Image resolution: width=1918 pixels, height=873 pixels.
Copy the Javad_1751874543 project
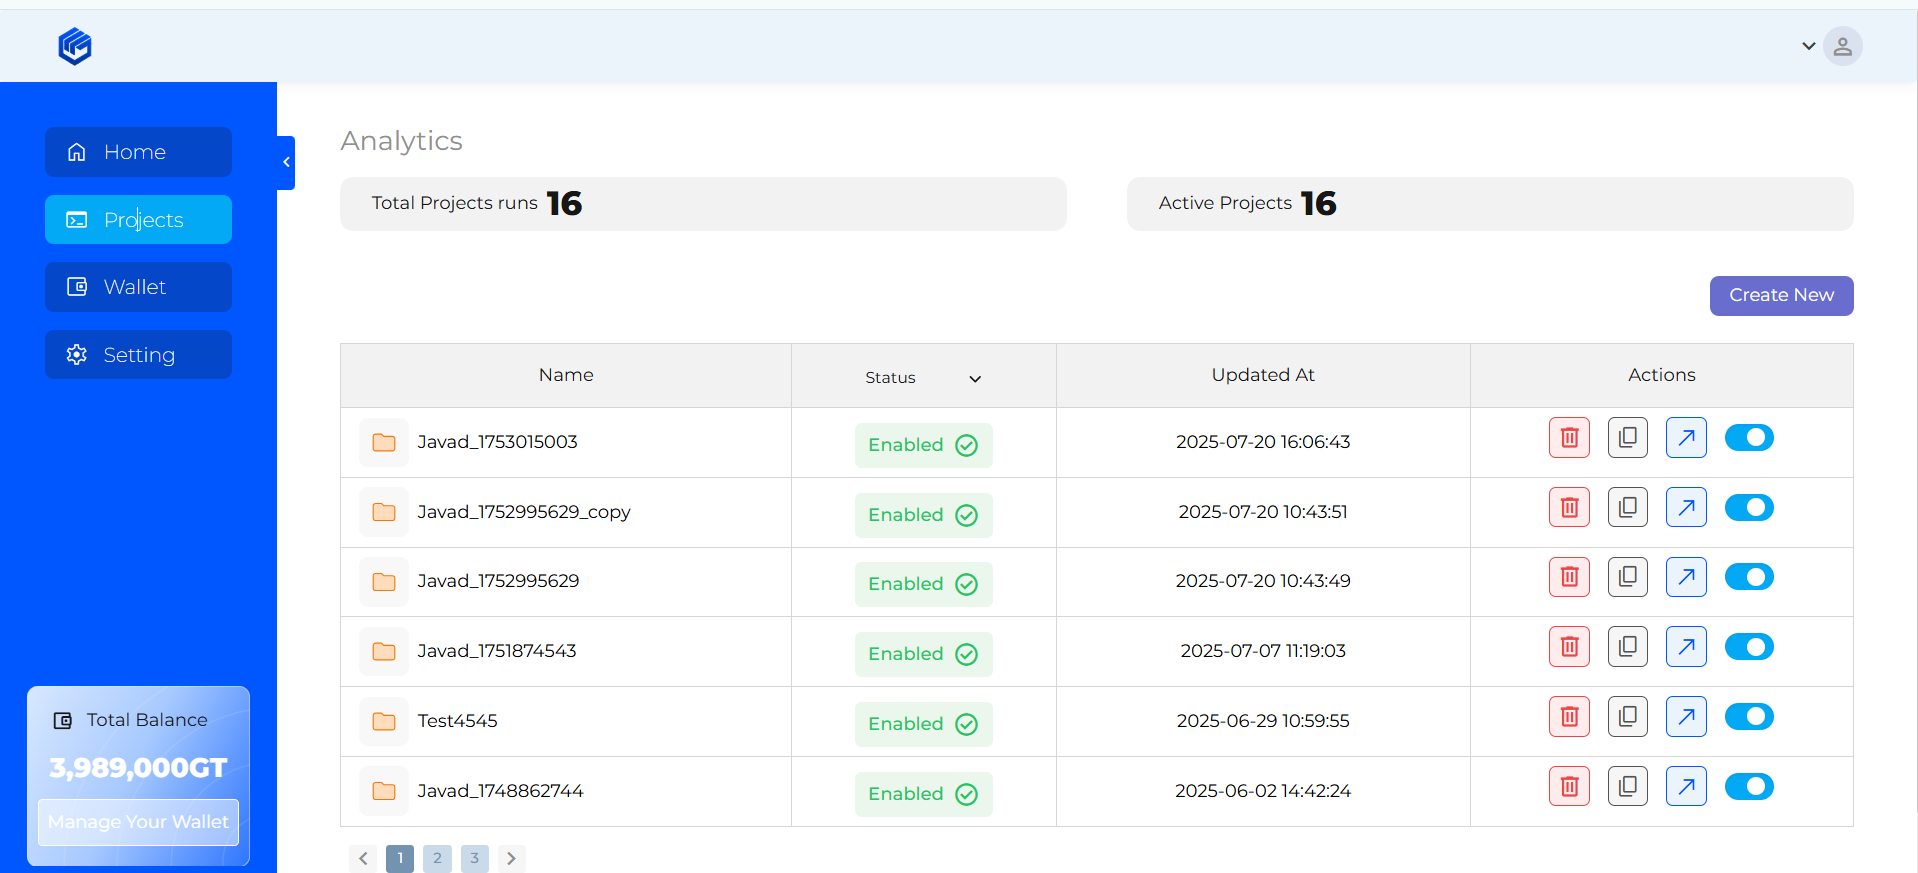1627,647
